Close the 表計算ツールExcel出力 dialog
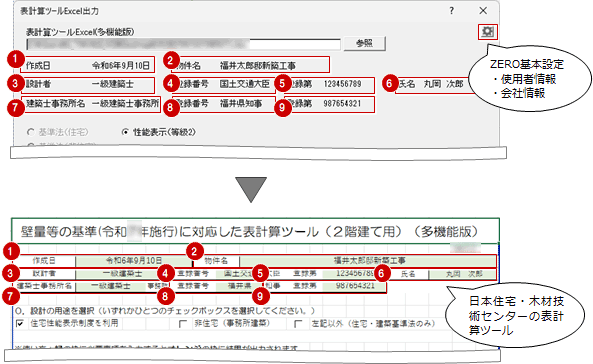The width and height of the screenshot is (593, 364). click(483, 11)
